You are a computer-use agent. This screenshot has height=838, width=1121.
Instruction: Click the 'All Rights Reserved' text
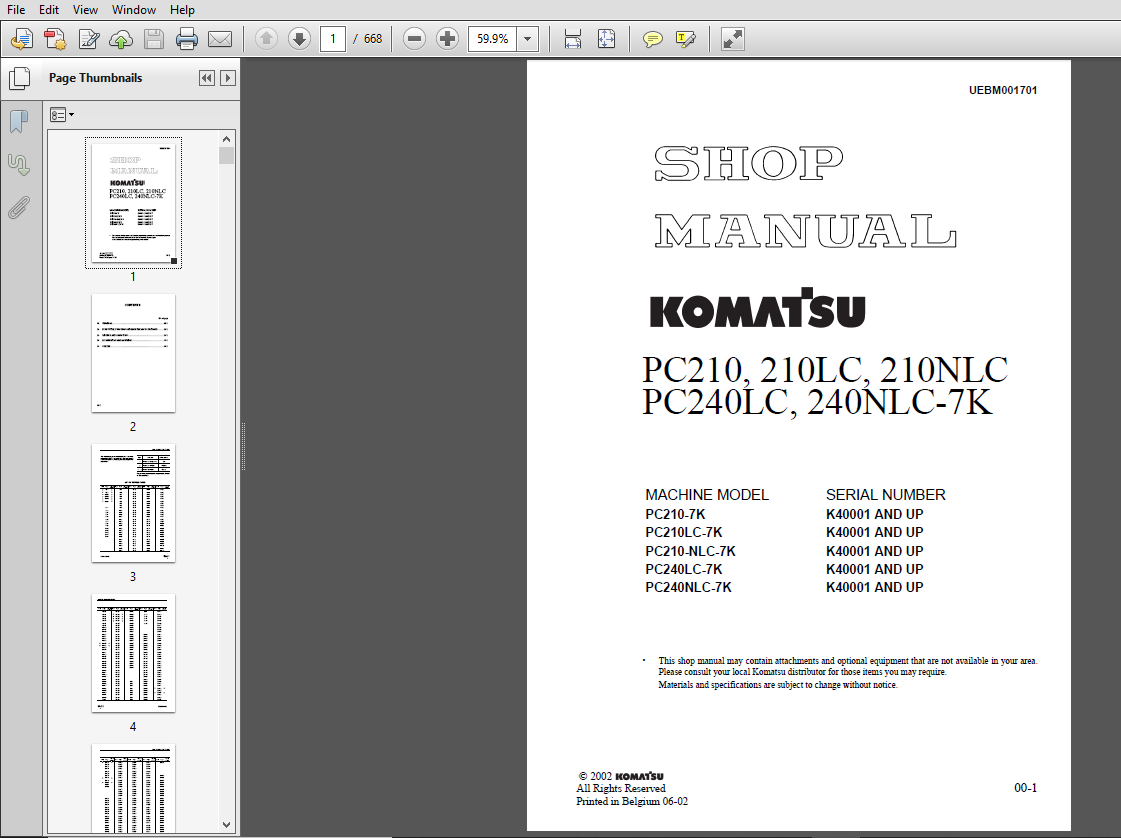click(x=621, y=788)
